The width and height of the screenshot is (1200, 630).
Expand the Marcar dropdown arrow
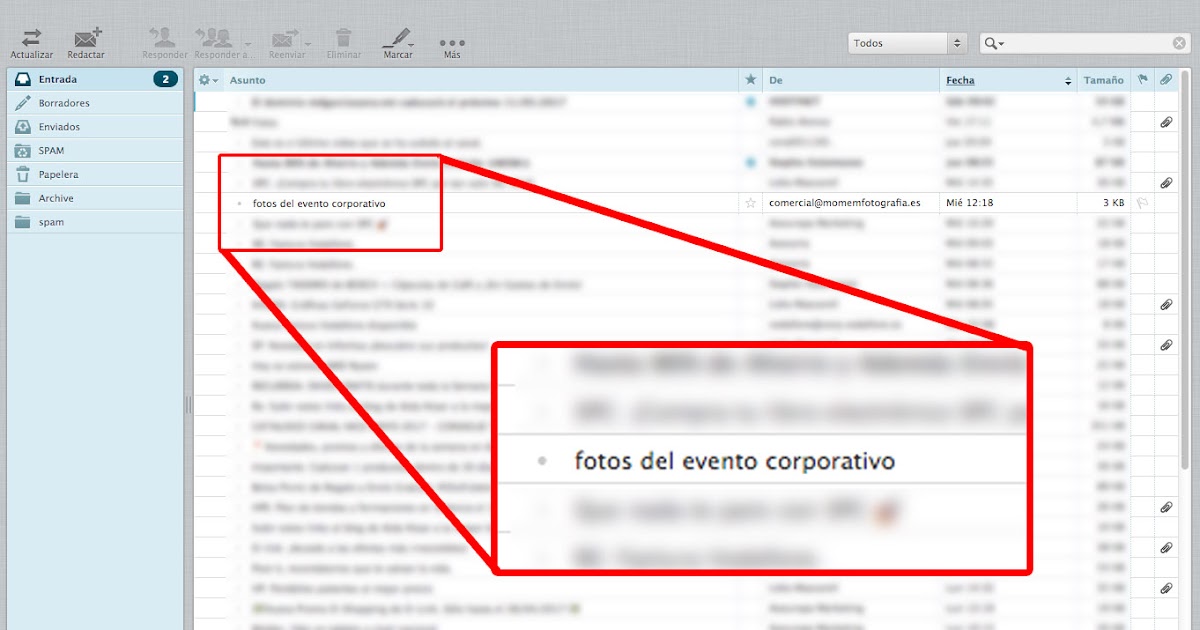point(412,43)
